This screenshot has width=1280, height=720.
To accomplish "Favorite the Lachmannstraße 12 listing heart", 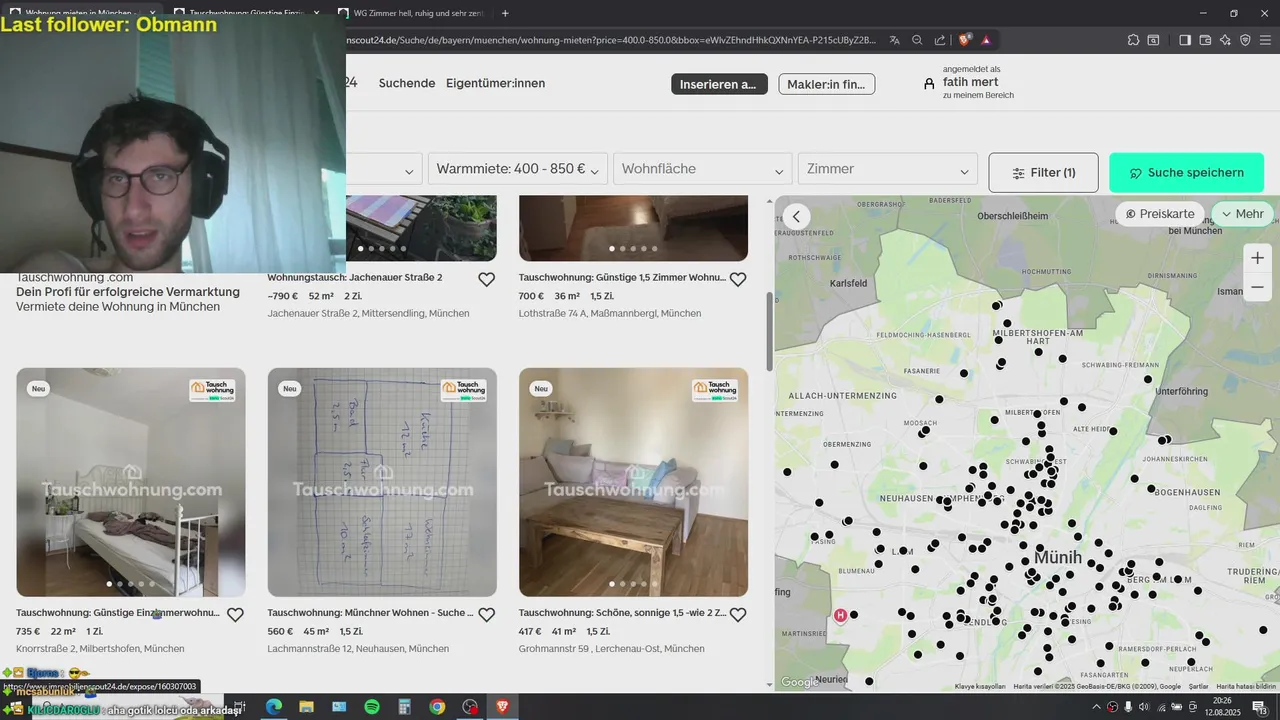I will point(486,614).
